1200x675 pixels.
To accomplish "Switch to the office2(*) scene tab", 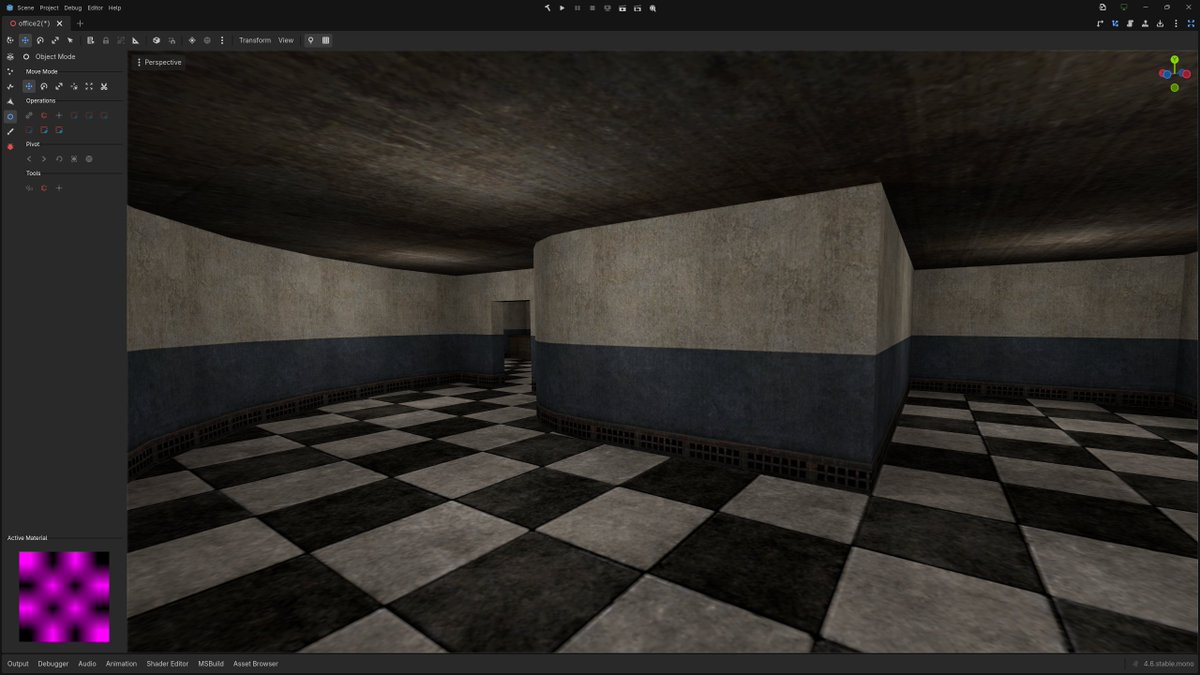I will (x=34, y=23).
